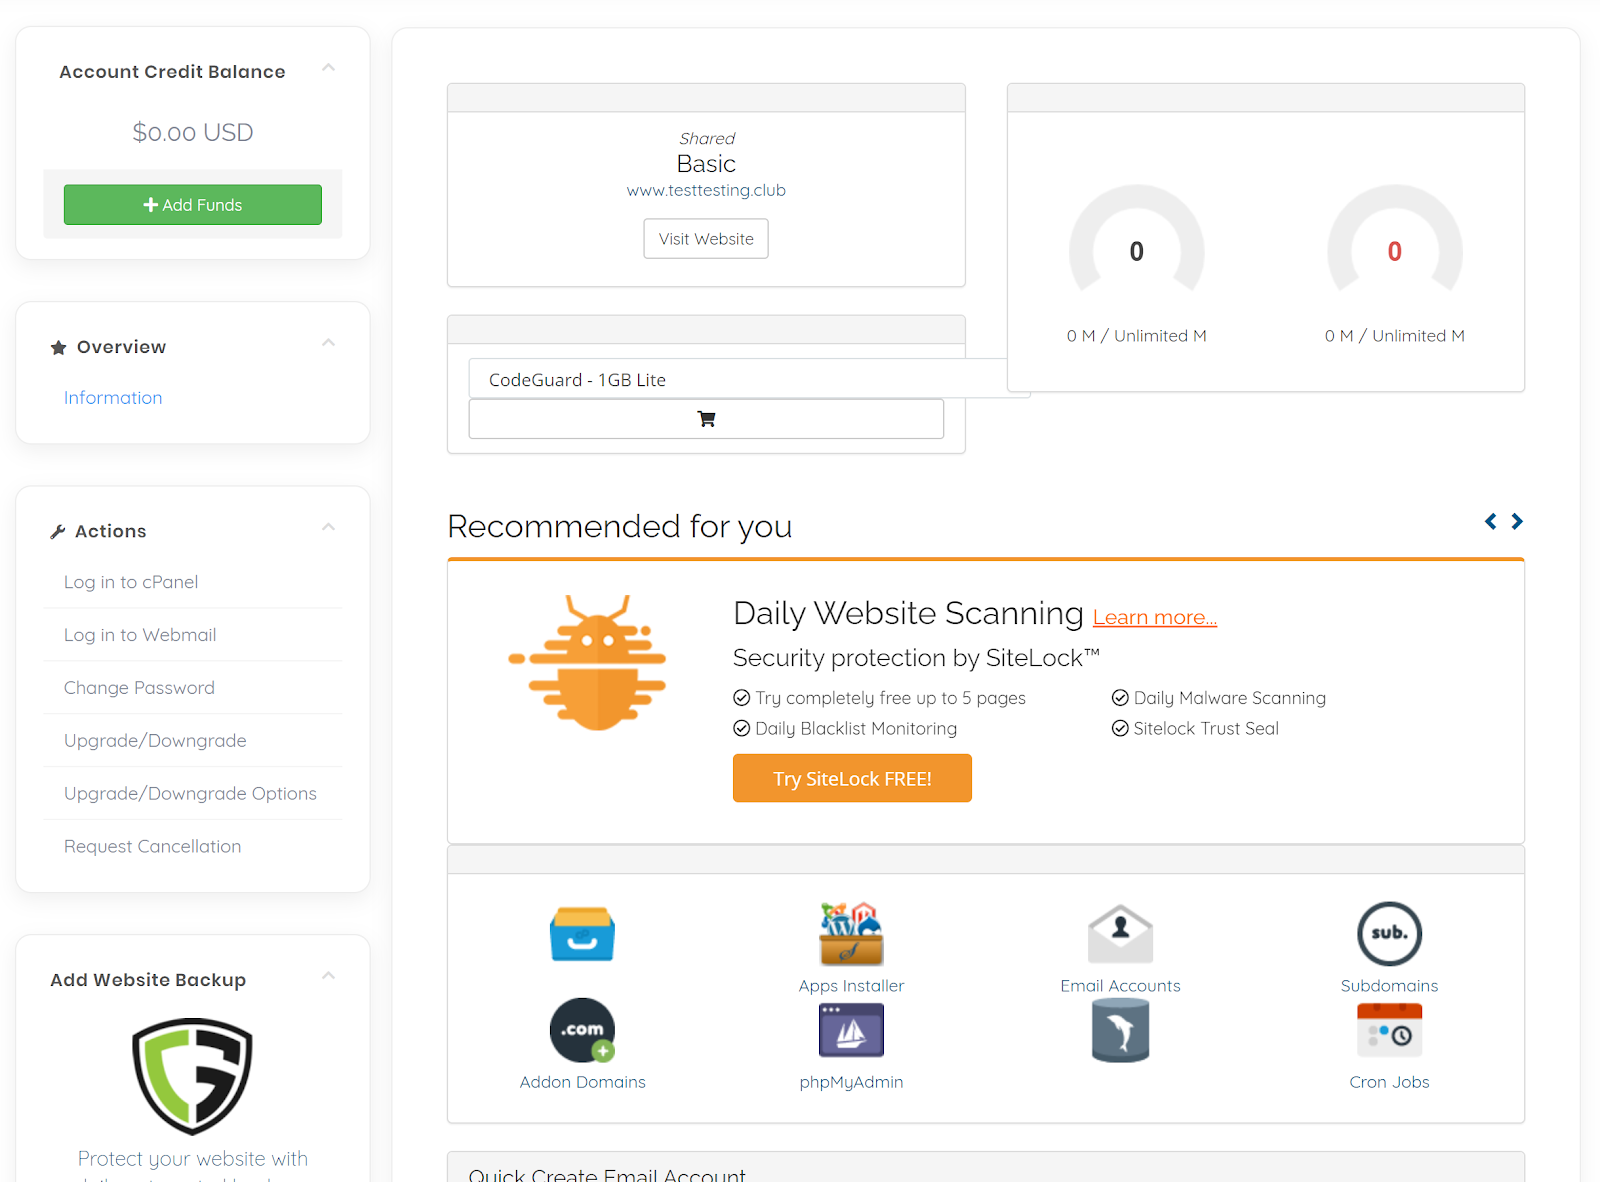1600x1182 pixels.
Task: Click the Subdomains icon
Action: pyautogui.click(x=1389, y=934)
